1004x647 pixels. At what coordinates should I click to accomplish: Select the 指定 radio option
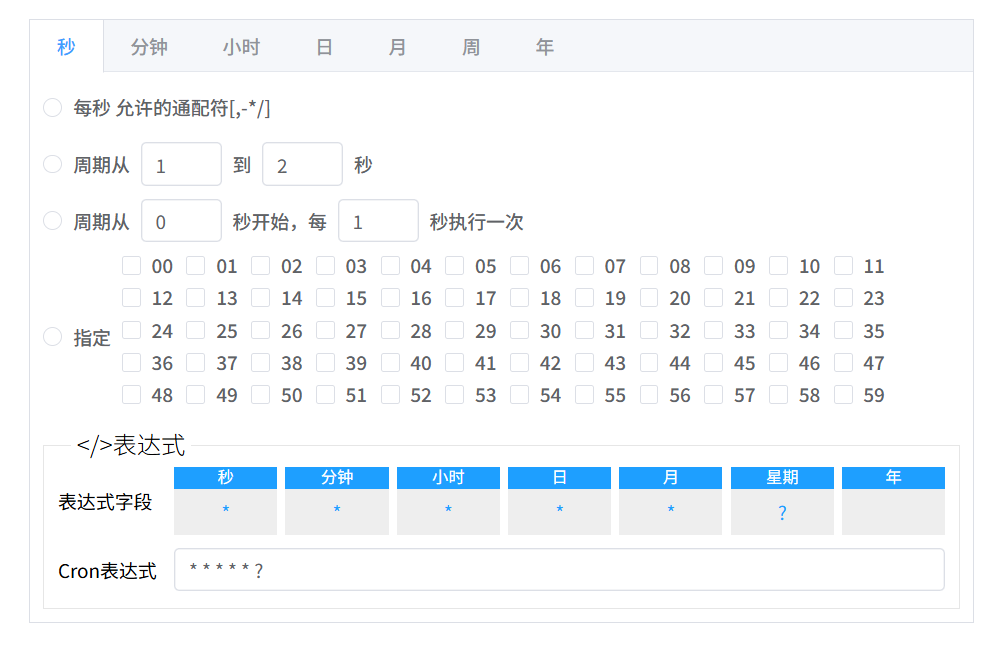click(x=52, y=337)
